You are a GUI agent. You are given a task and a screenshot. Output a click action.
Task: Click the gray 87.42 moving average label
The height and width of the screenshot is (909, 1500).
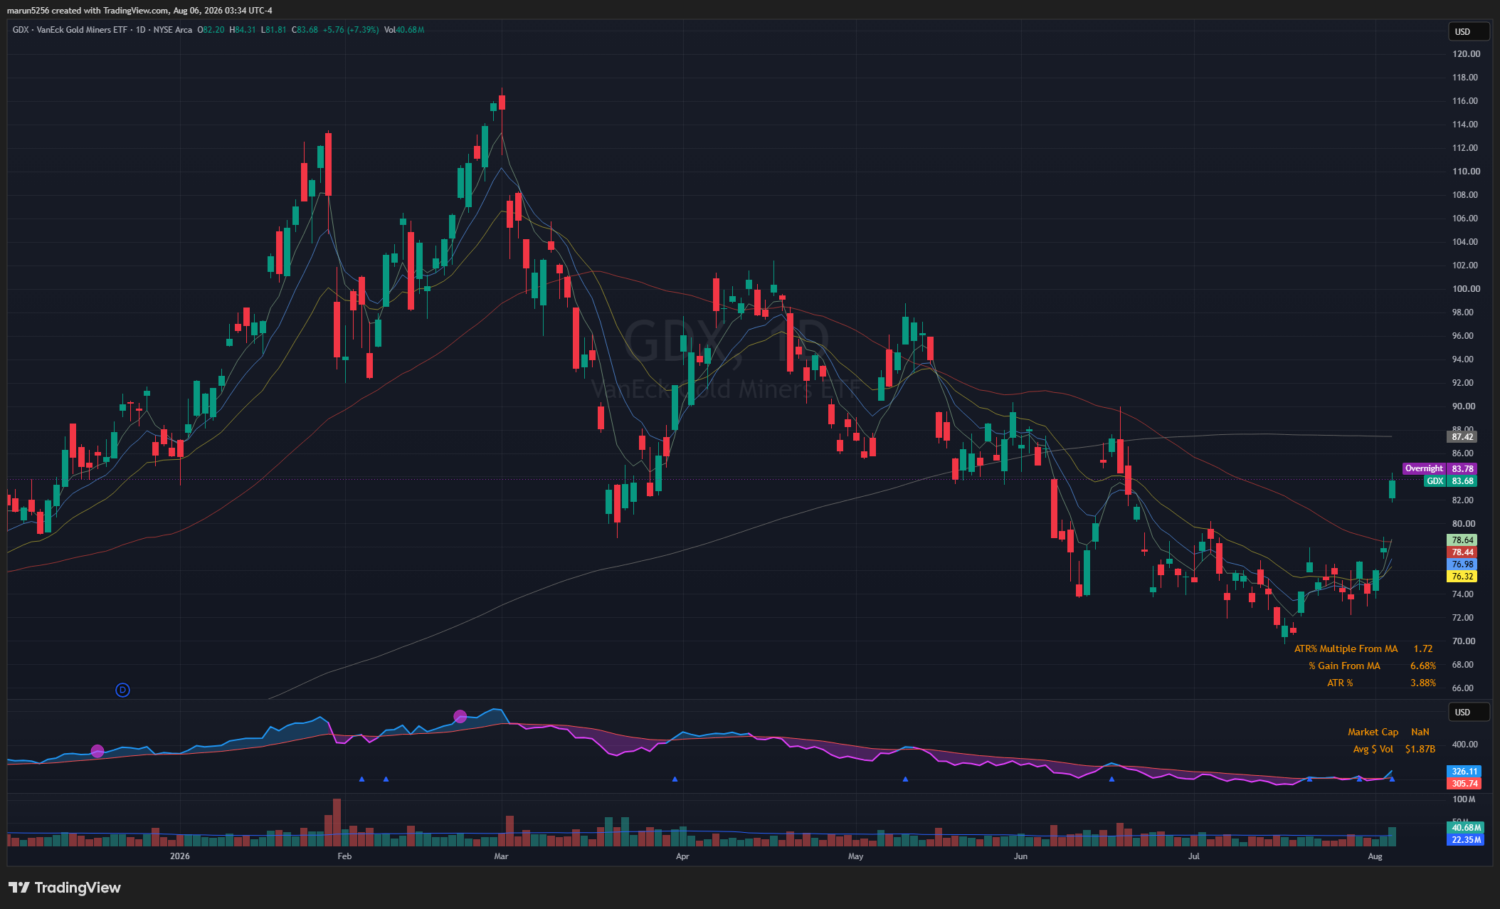(x=1462, y=436)
